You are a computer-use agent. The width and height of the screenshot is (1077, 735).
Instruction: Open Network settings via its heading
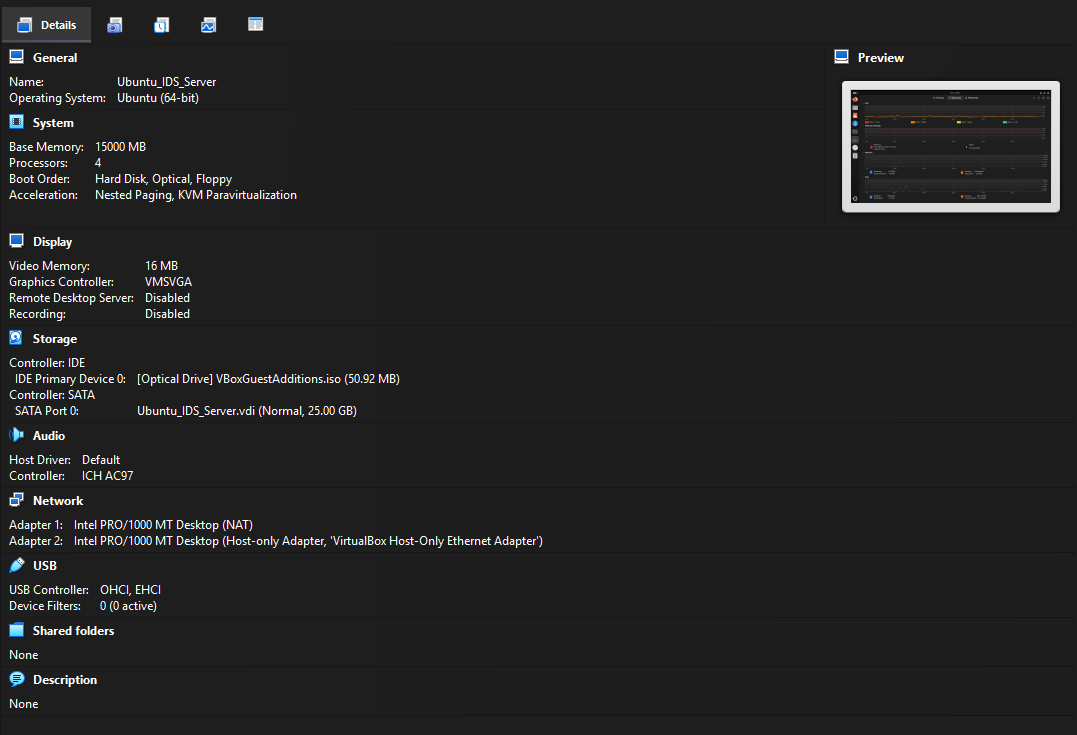click(x=58, y=501)
